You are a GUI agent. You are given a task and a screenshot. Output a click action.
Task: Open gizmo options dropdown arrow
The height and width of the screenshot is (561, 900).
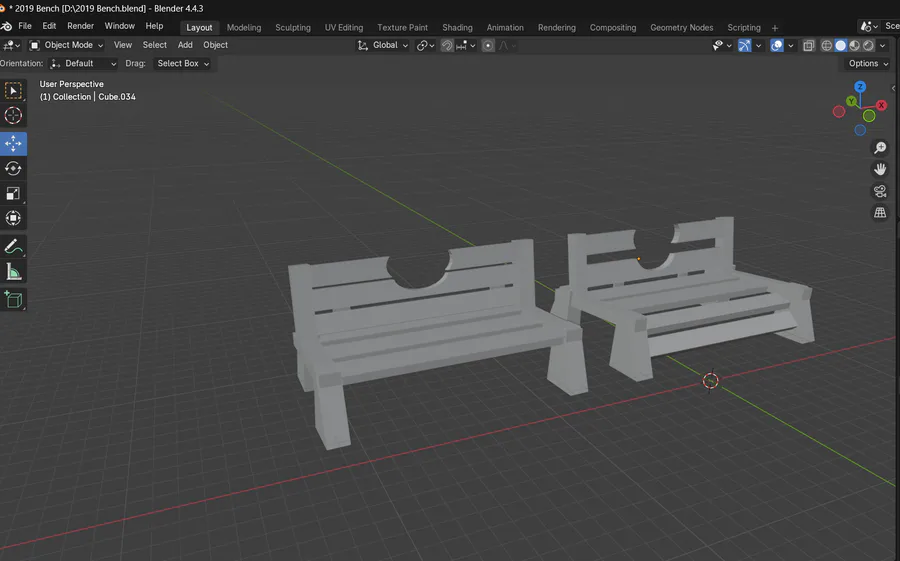coord(758,45)
